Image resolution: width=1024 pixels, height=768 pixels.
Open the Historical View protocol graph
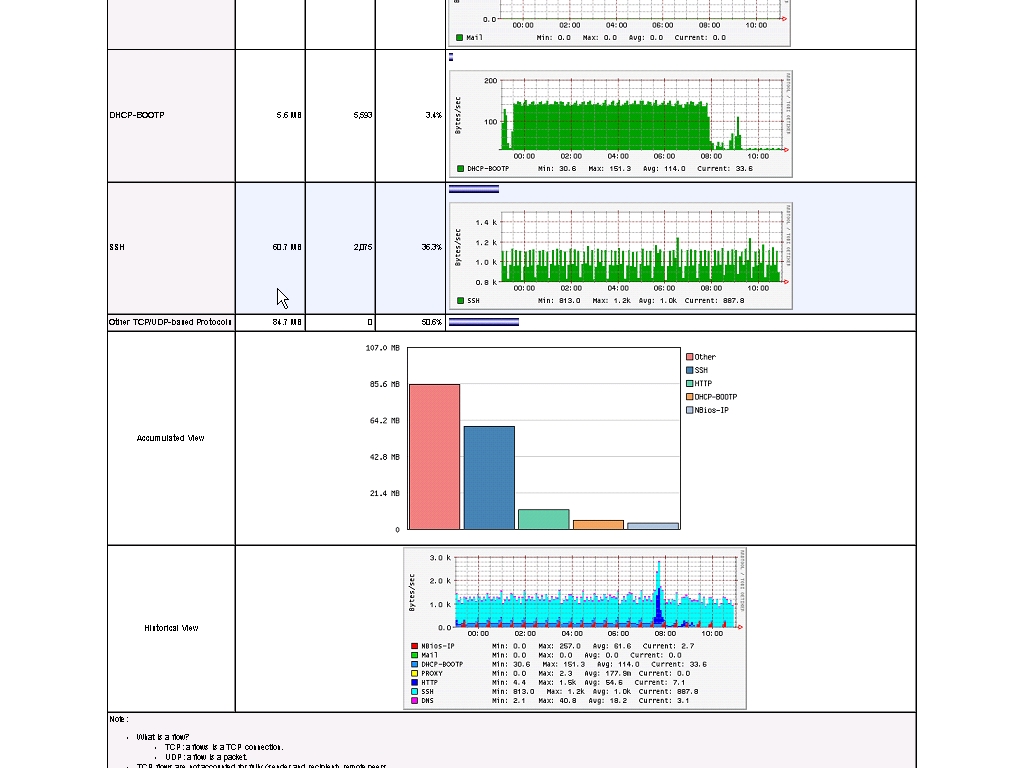click(x=575, y=627)
